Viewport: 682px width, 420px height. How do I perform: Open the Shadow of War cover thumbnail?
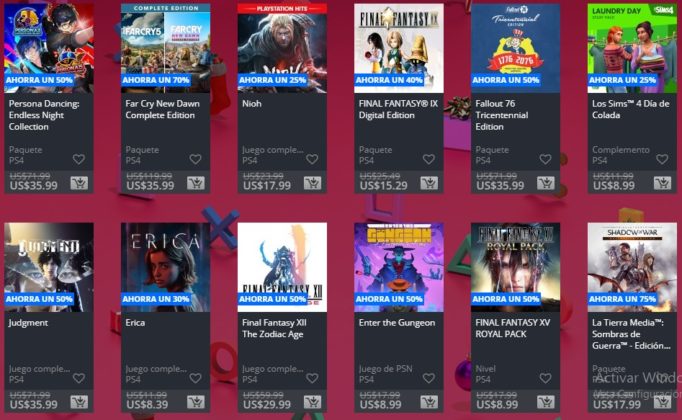pyautogui.click(x=632, y=267)
